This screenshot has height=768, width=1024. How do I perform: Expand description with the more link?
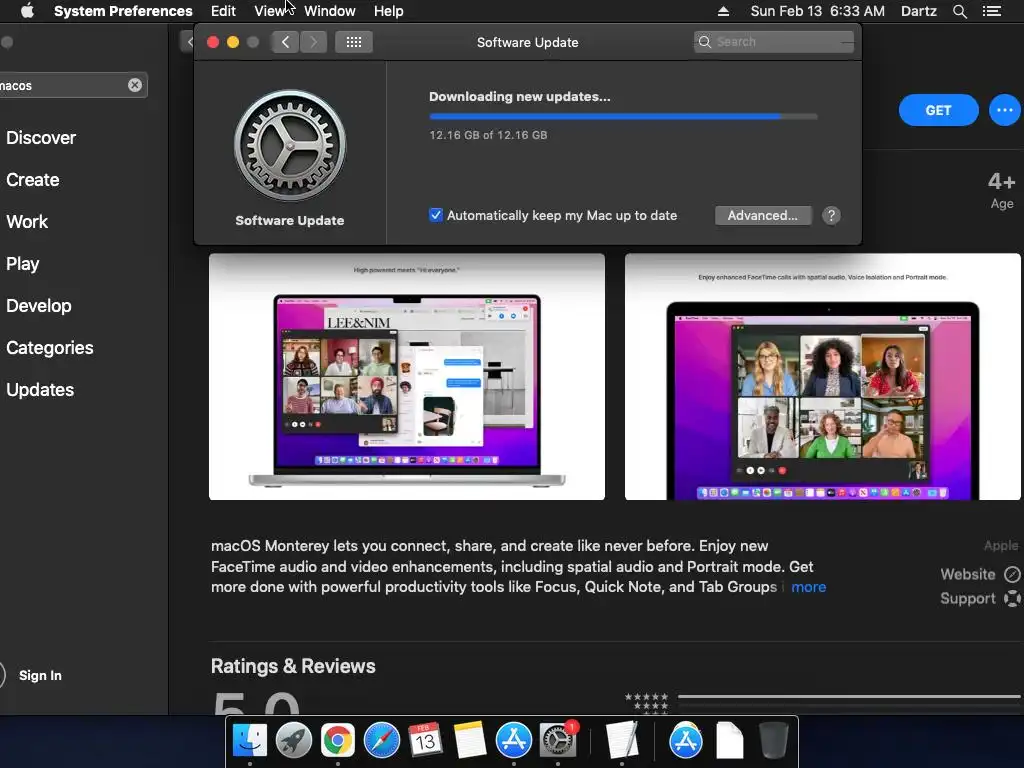(x=808, y=587)
